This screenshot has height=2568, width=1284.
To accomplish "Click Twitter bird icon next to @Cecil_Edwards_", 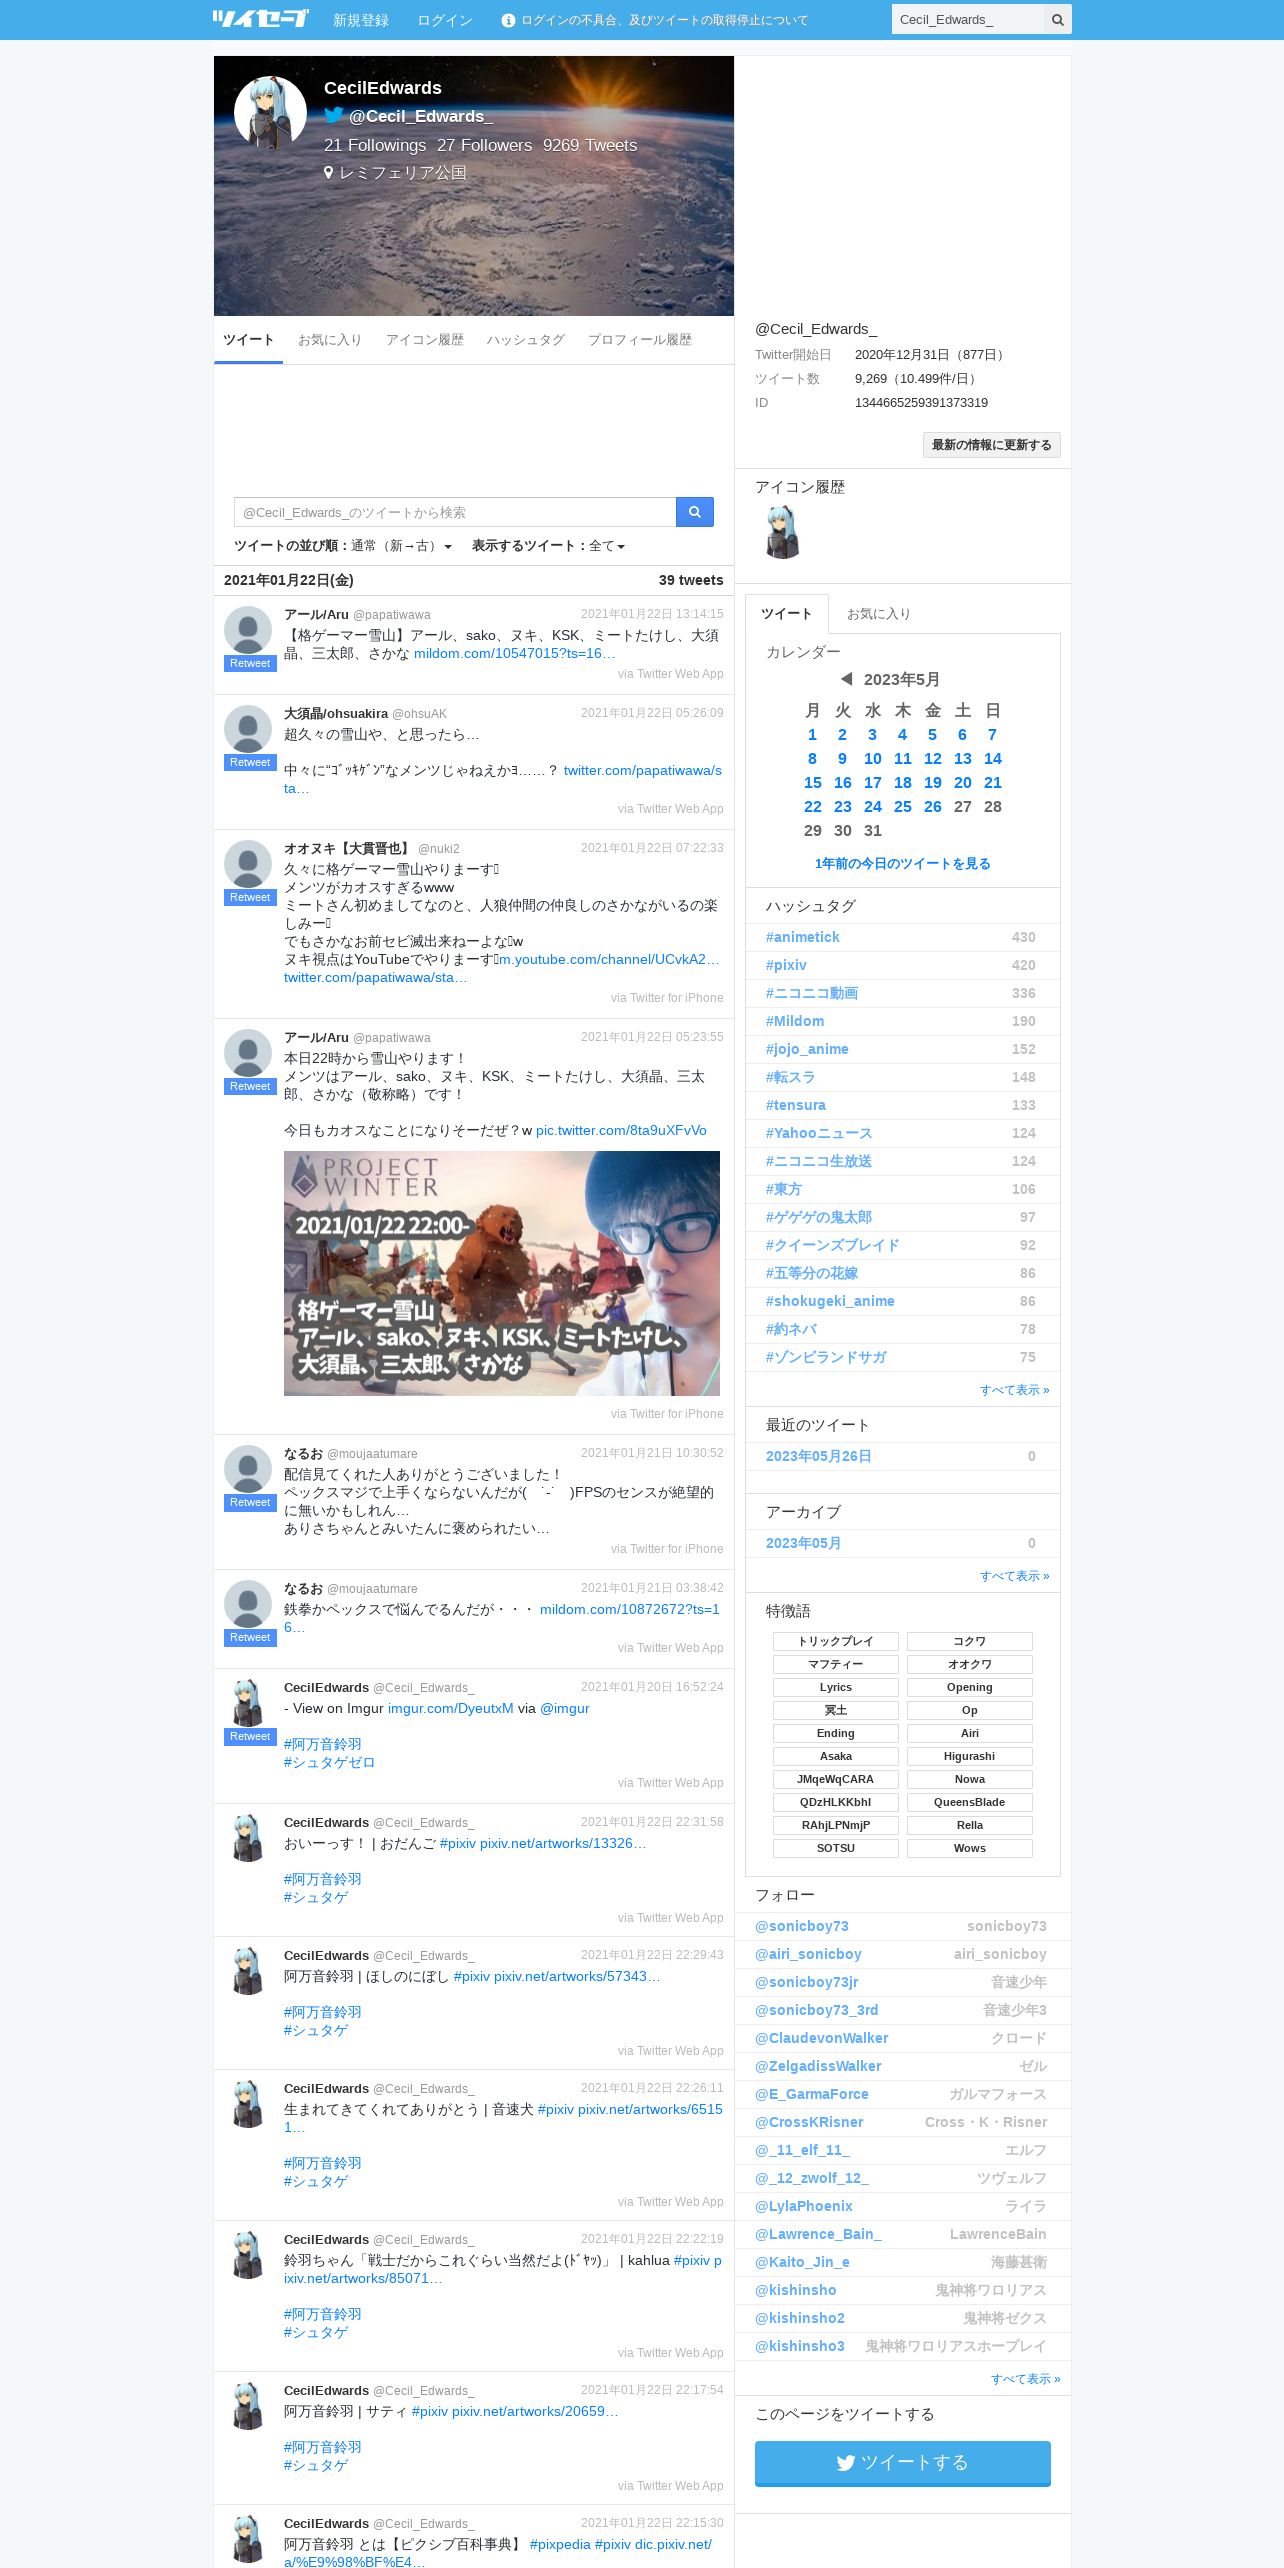I will pos(334,116).
